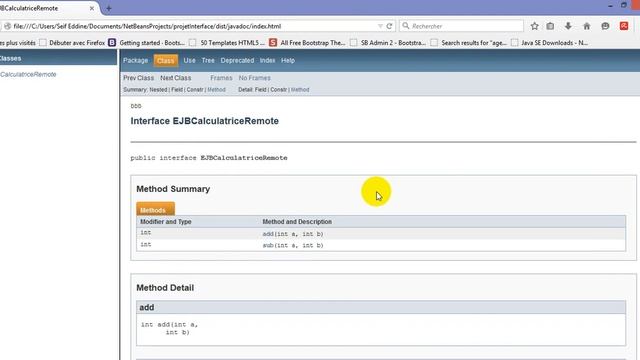Open the bookmarks library icon
640x360 pixels.
[x=550, y=26]
